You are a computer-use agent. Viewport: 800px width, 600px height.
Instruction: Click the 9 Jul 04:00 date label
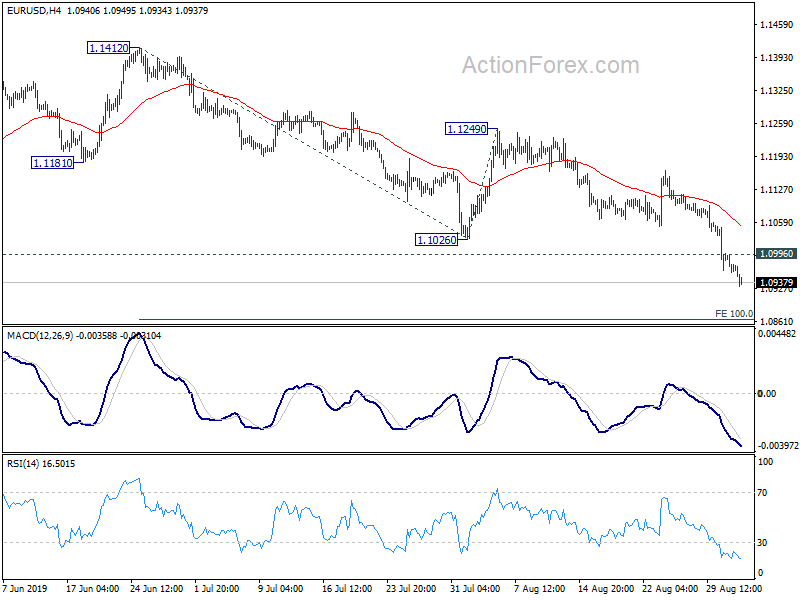[x=280, y=589]
